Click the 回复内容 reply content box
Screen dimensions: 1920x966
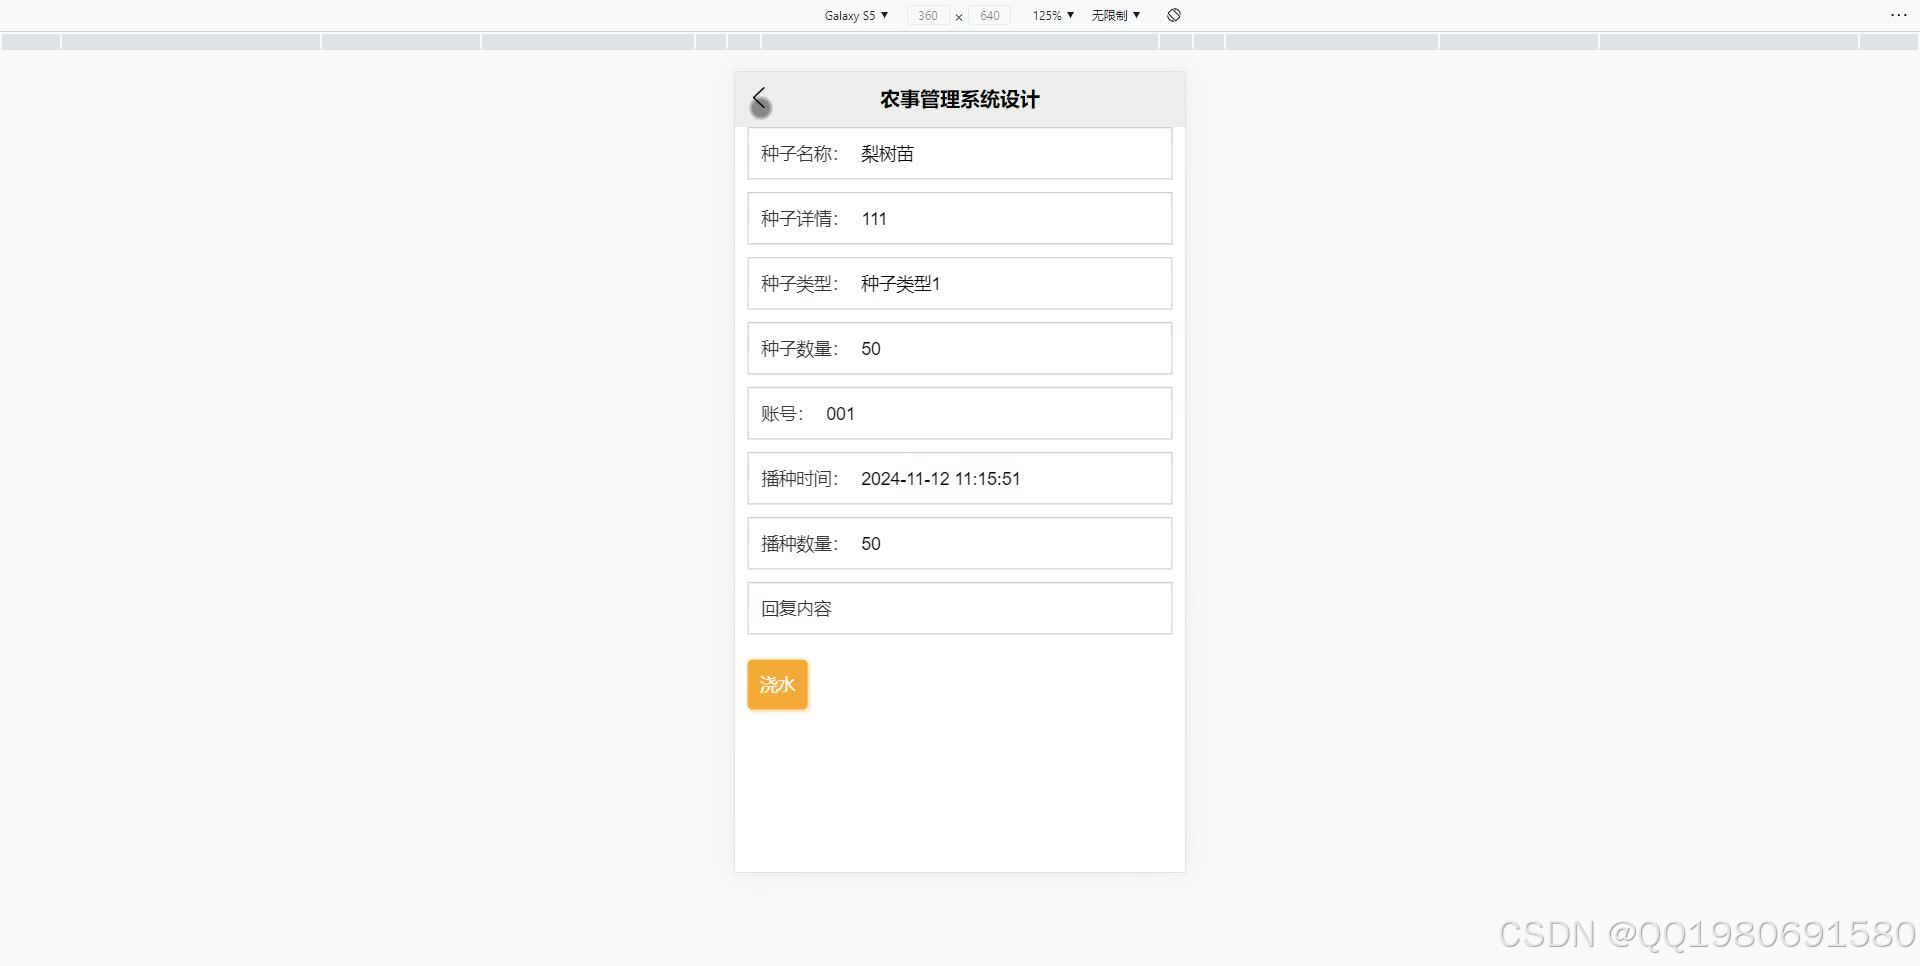tap(959, 608)
